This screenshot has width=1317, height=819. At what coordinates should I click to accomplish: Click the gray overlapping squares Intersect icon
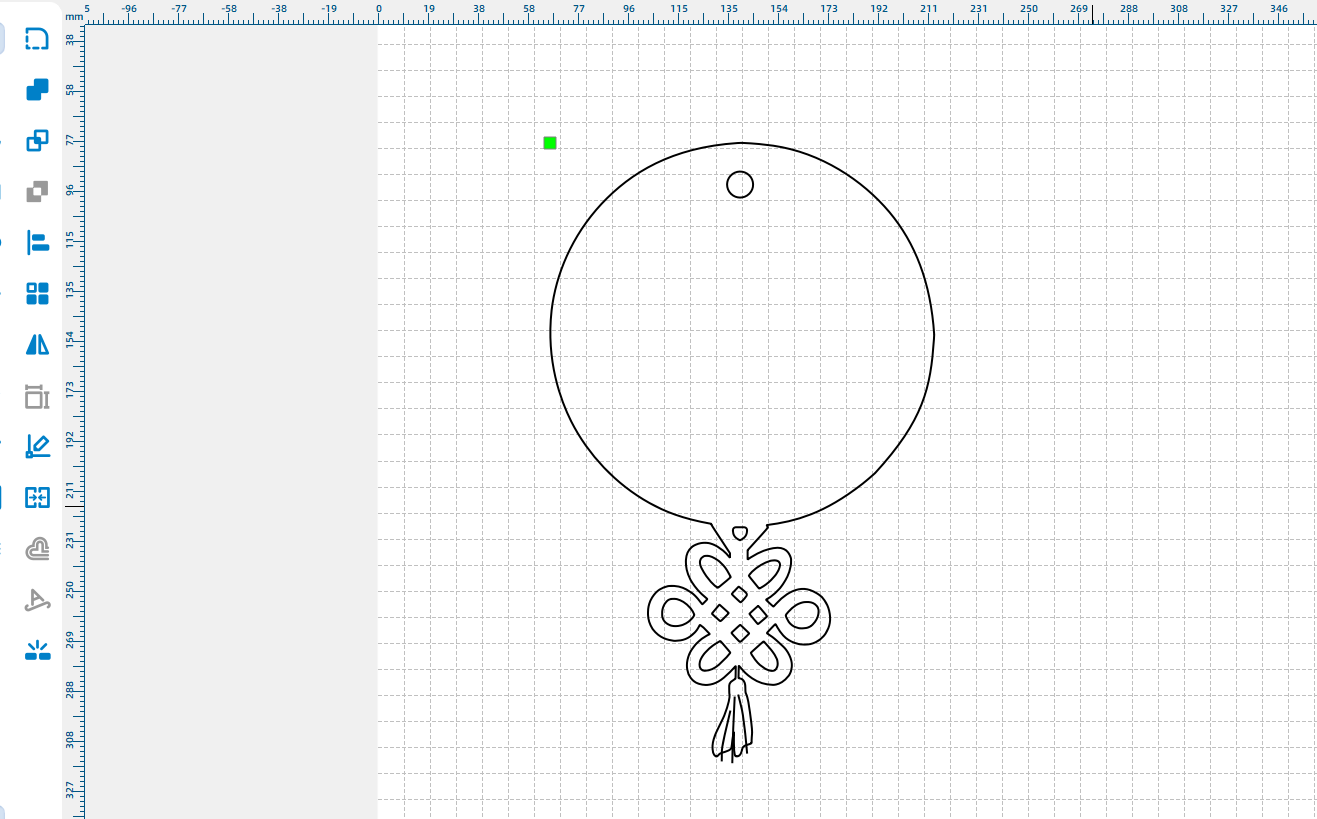(37, 191)
